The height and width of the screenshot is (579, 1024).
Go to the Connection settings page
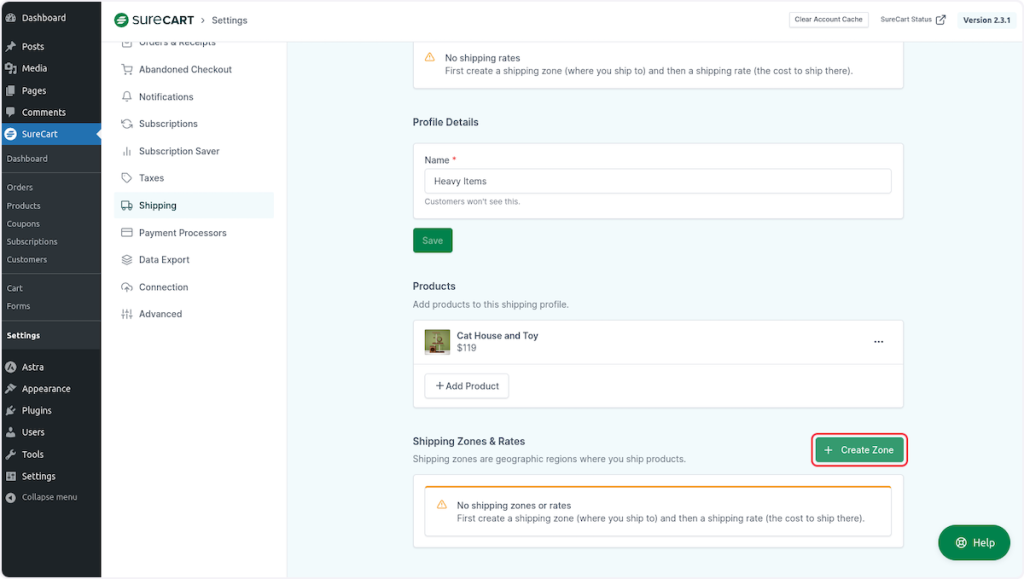(x=163, y=287)
